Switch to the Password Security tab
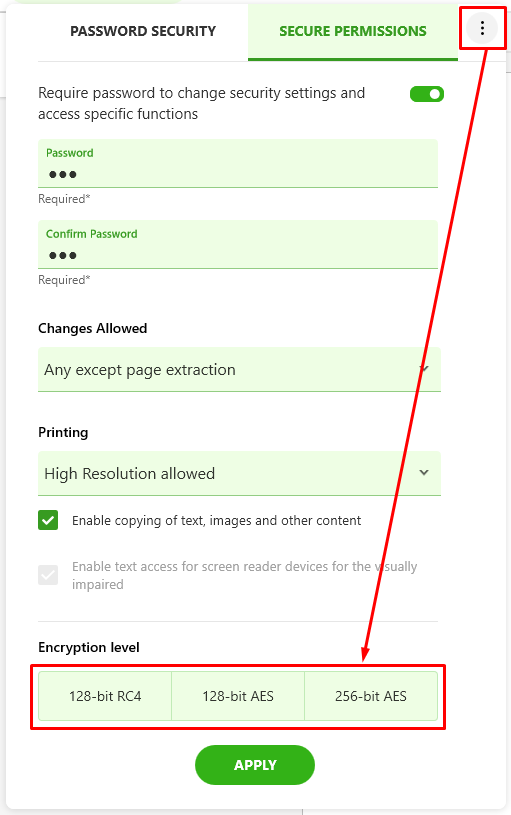The height and width of the screenshot is (815, 511). click(143, 31)
